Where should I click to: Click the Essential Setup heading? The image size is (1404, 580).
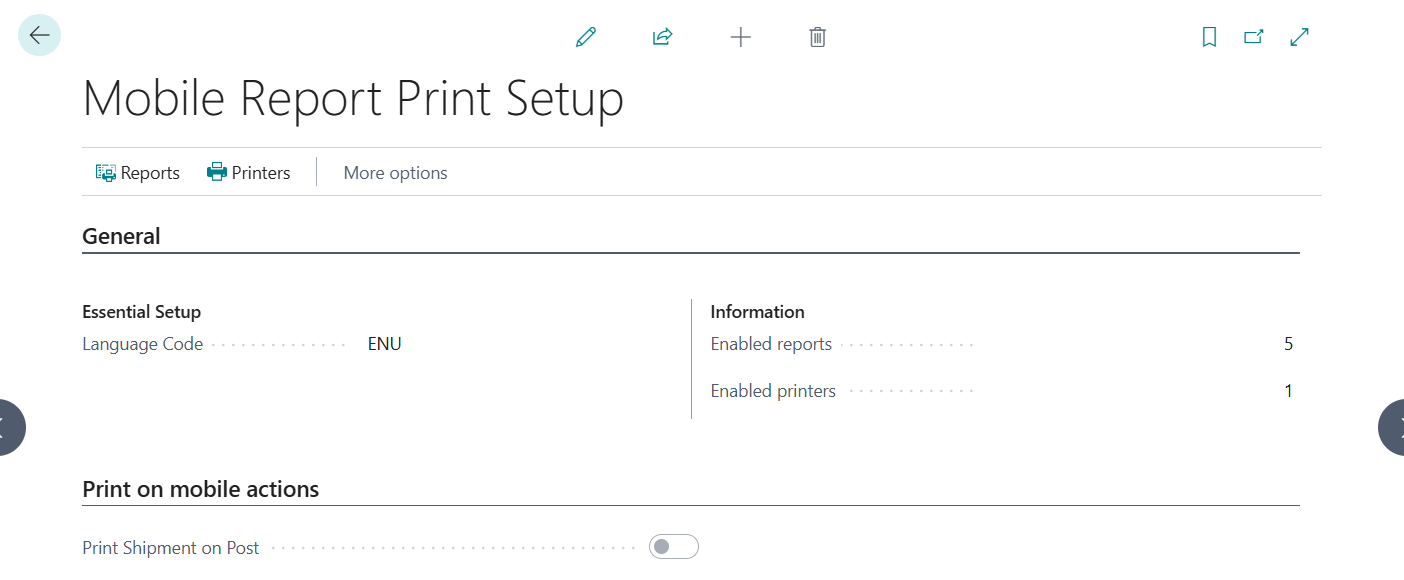(142, 312)
